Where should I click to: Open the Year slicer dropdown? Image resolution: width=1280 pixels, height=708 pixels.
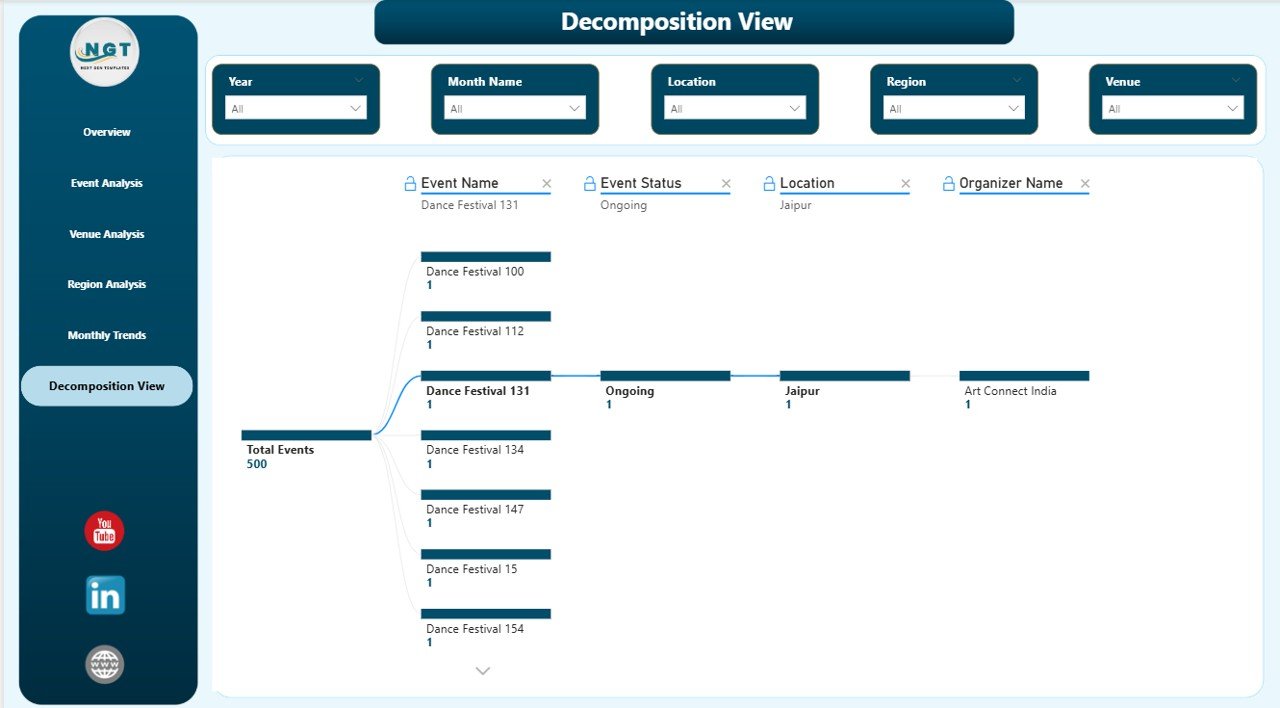coord(354,107)
